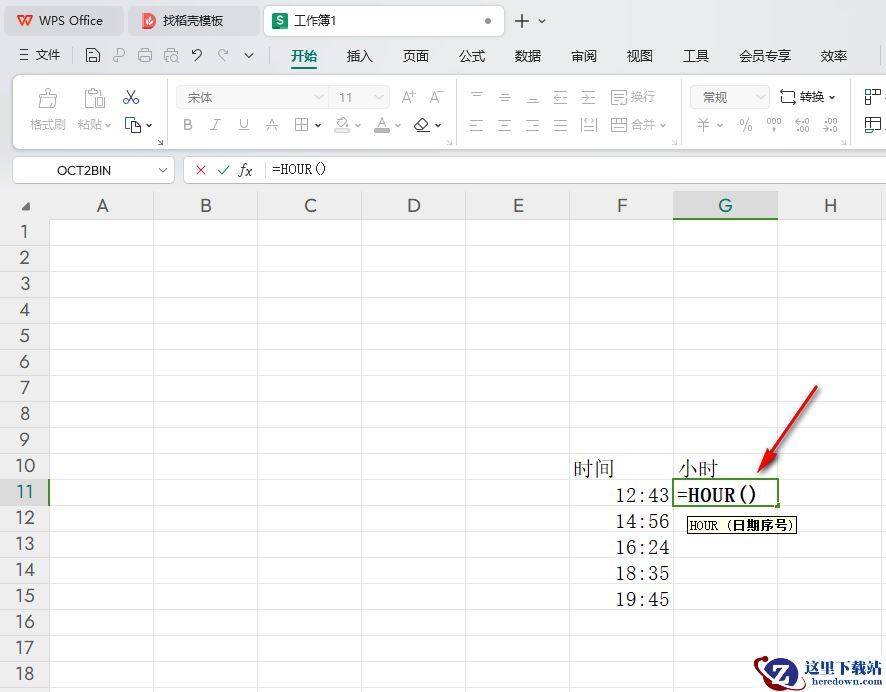This screenshot has height=692, width=886.
Task: Redo the last action
Action: [x=223, y=55]
